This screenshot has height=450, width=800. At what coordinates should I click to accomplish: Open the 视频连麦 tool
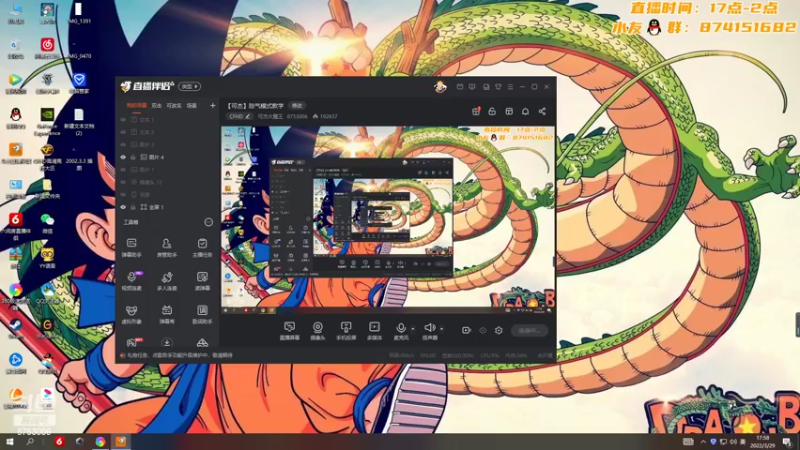(132, 281)
